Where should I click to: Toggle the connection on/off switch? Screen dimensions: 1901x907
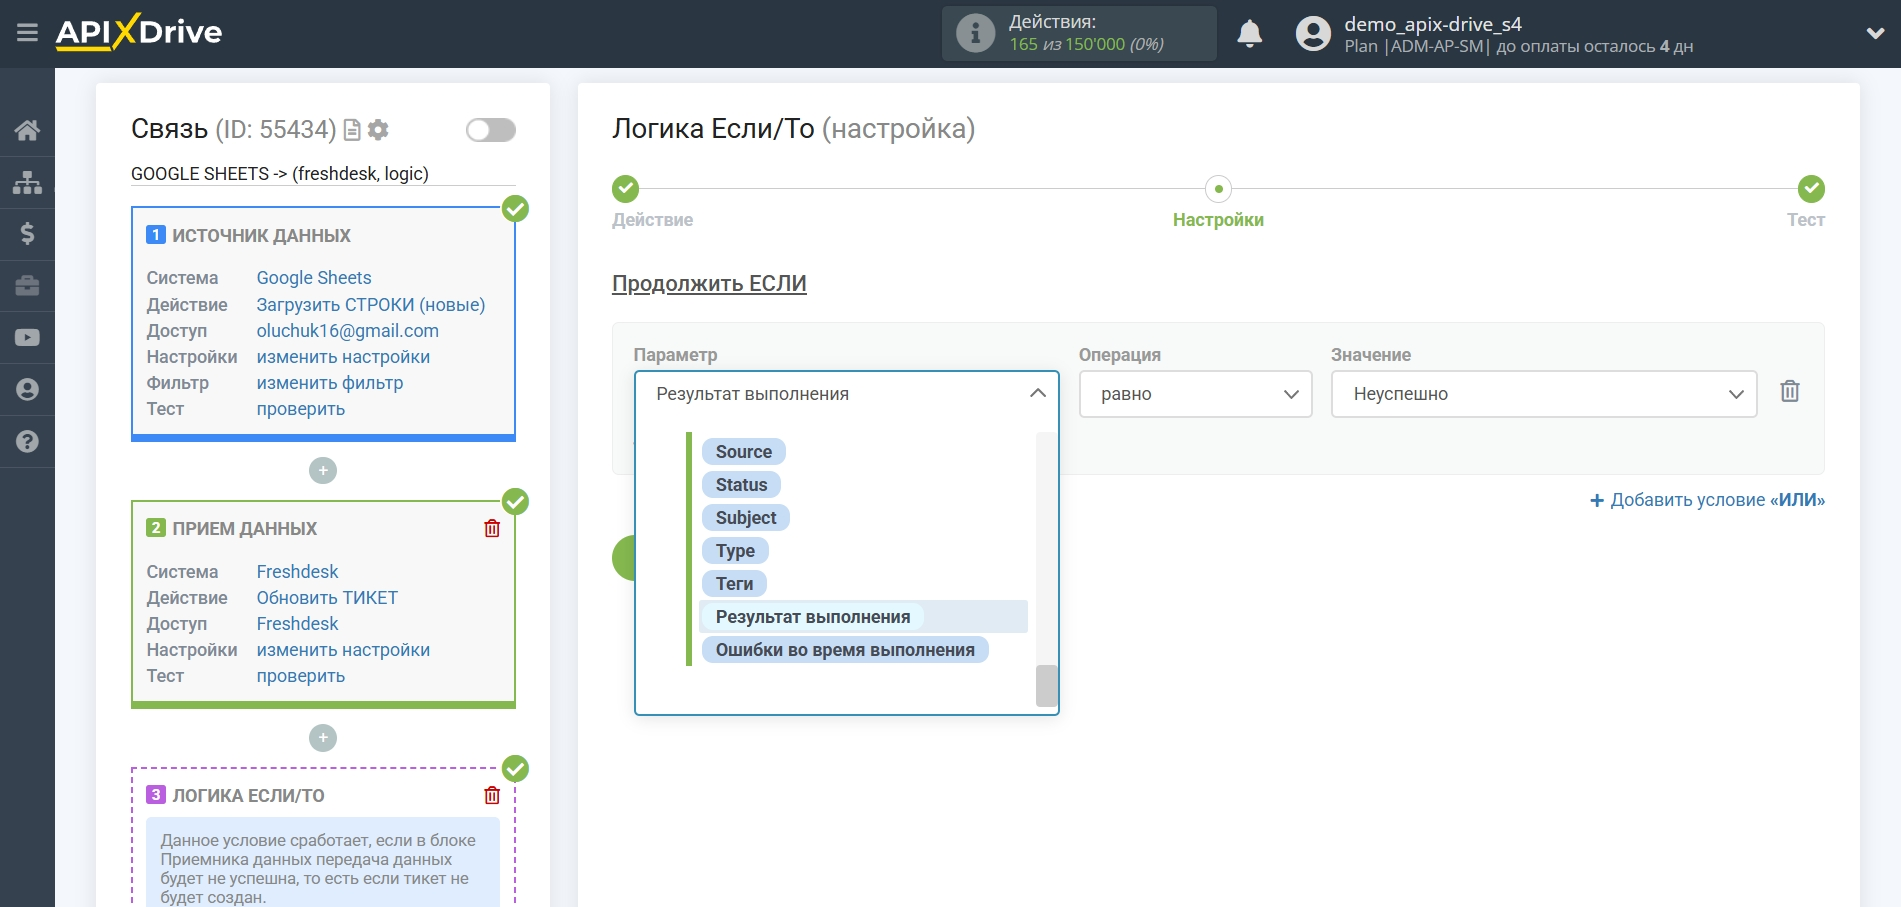point(491,130)
